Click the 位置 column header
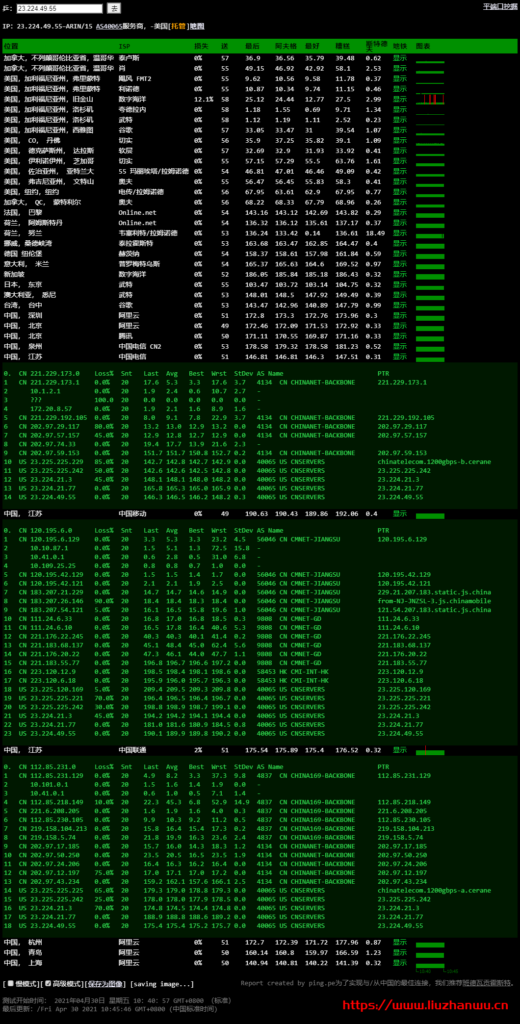Image resolution: width=520 pixels, height=1024 pixels. [x=11, y=46]
